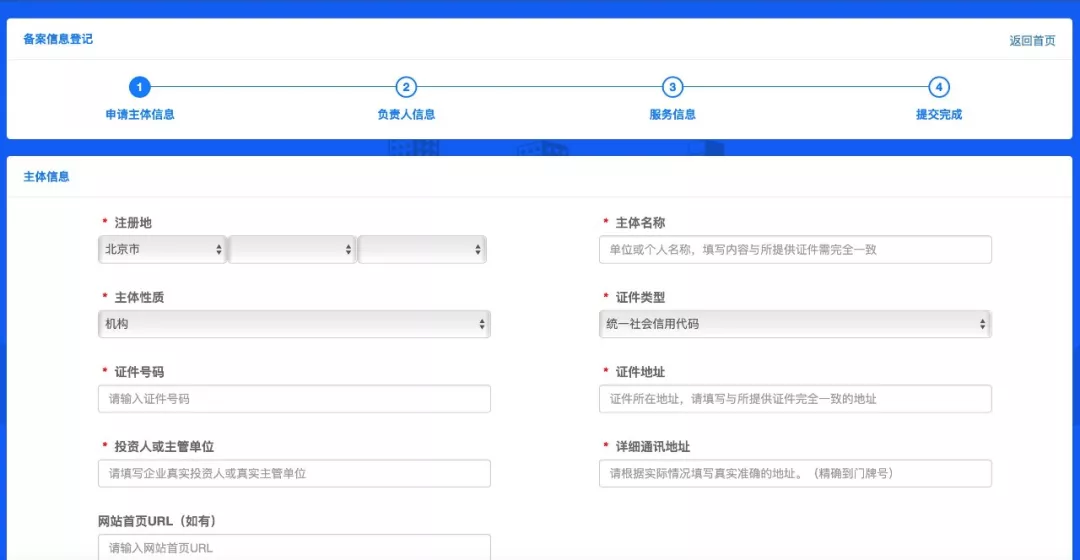Go to the 服务信息 step label
Screen dimensions: 1080x560
(x=672, y=114)
